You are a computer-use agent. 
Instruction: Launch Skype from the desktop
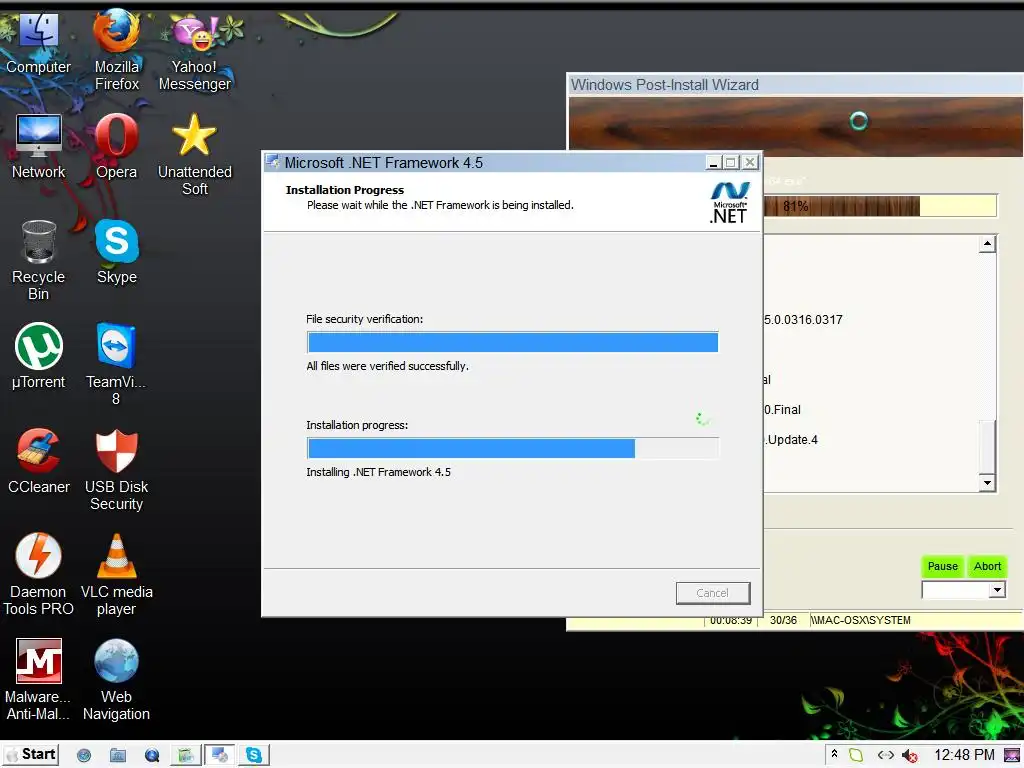coord(116,252)
